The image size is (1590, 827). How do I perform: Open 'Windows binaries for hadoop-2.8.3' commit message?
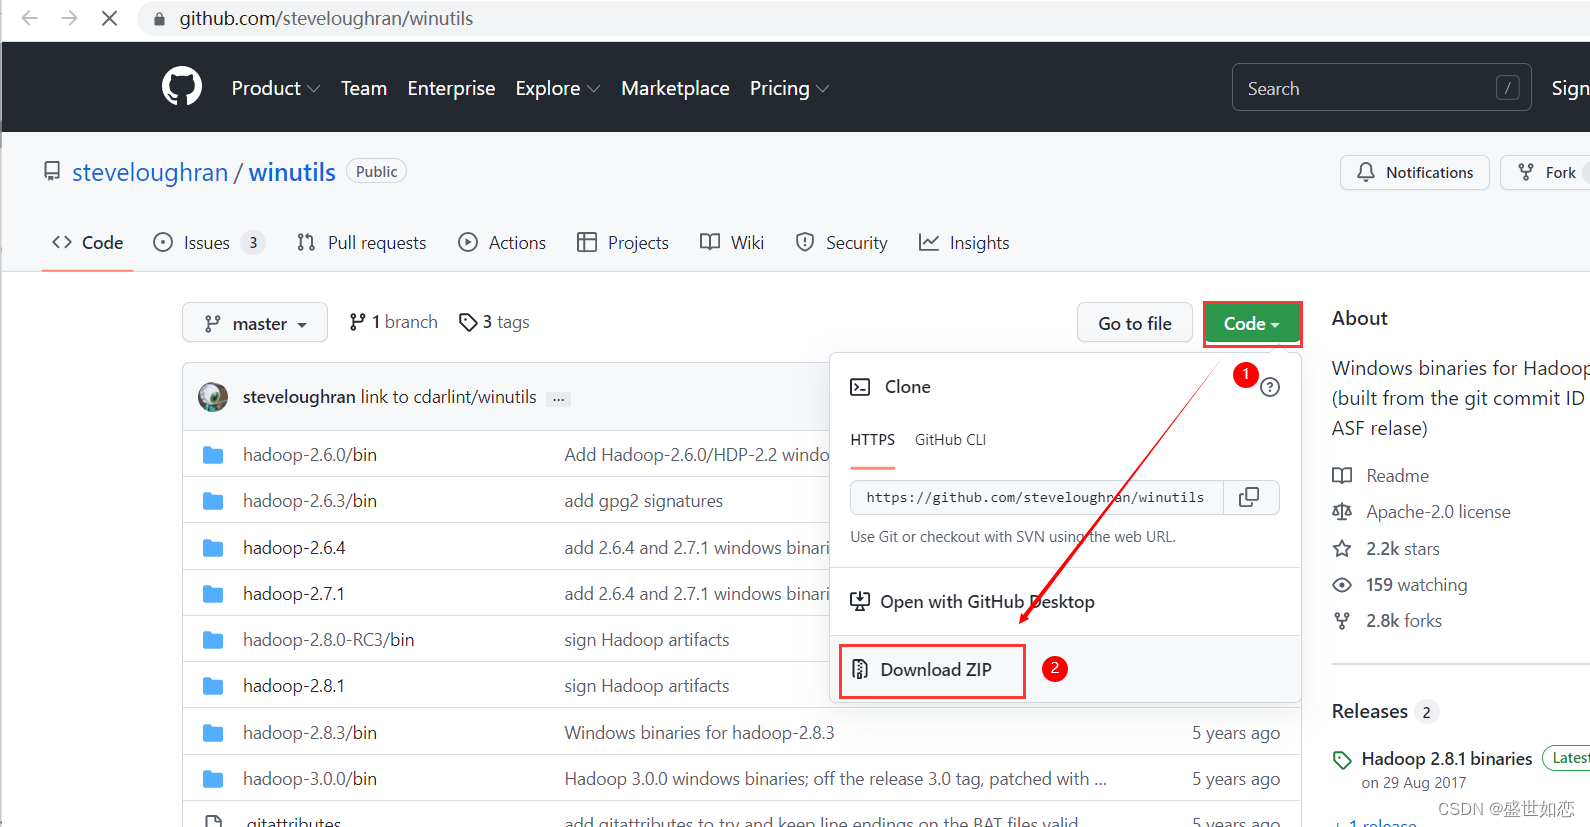tap(699, 733)
